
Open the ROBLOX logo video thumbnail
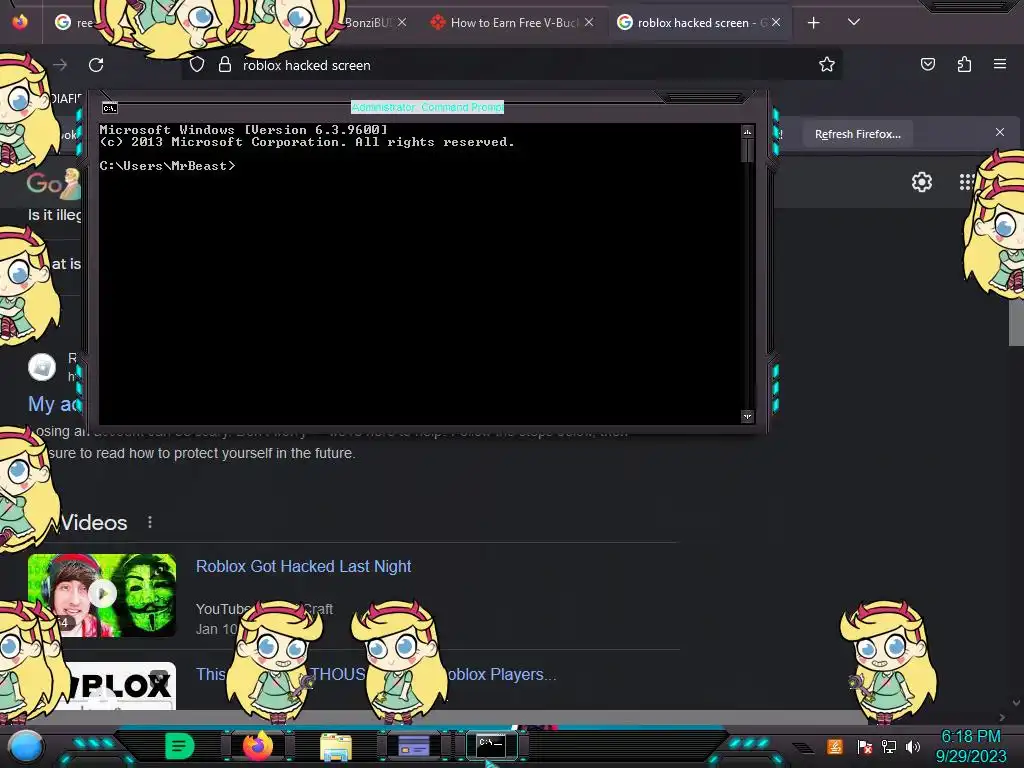pyautogui.click(x=116, y=686)
